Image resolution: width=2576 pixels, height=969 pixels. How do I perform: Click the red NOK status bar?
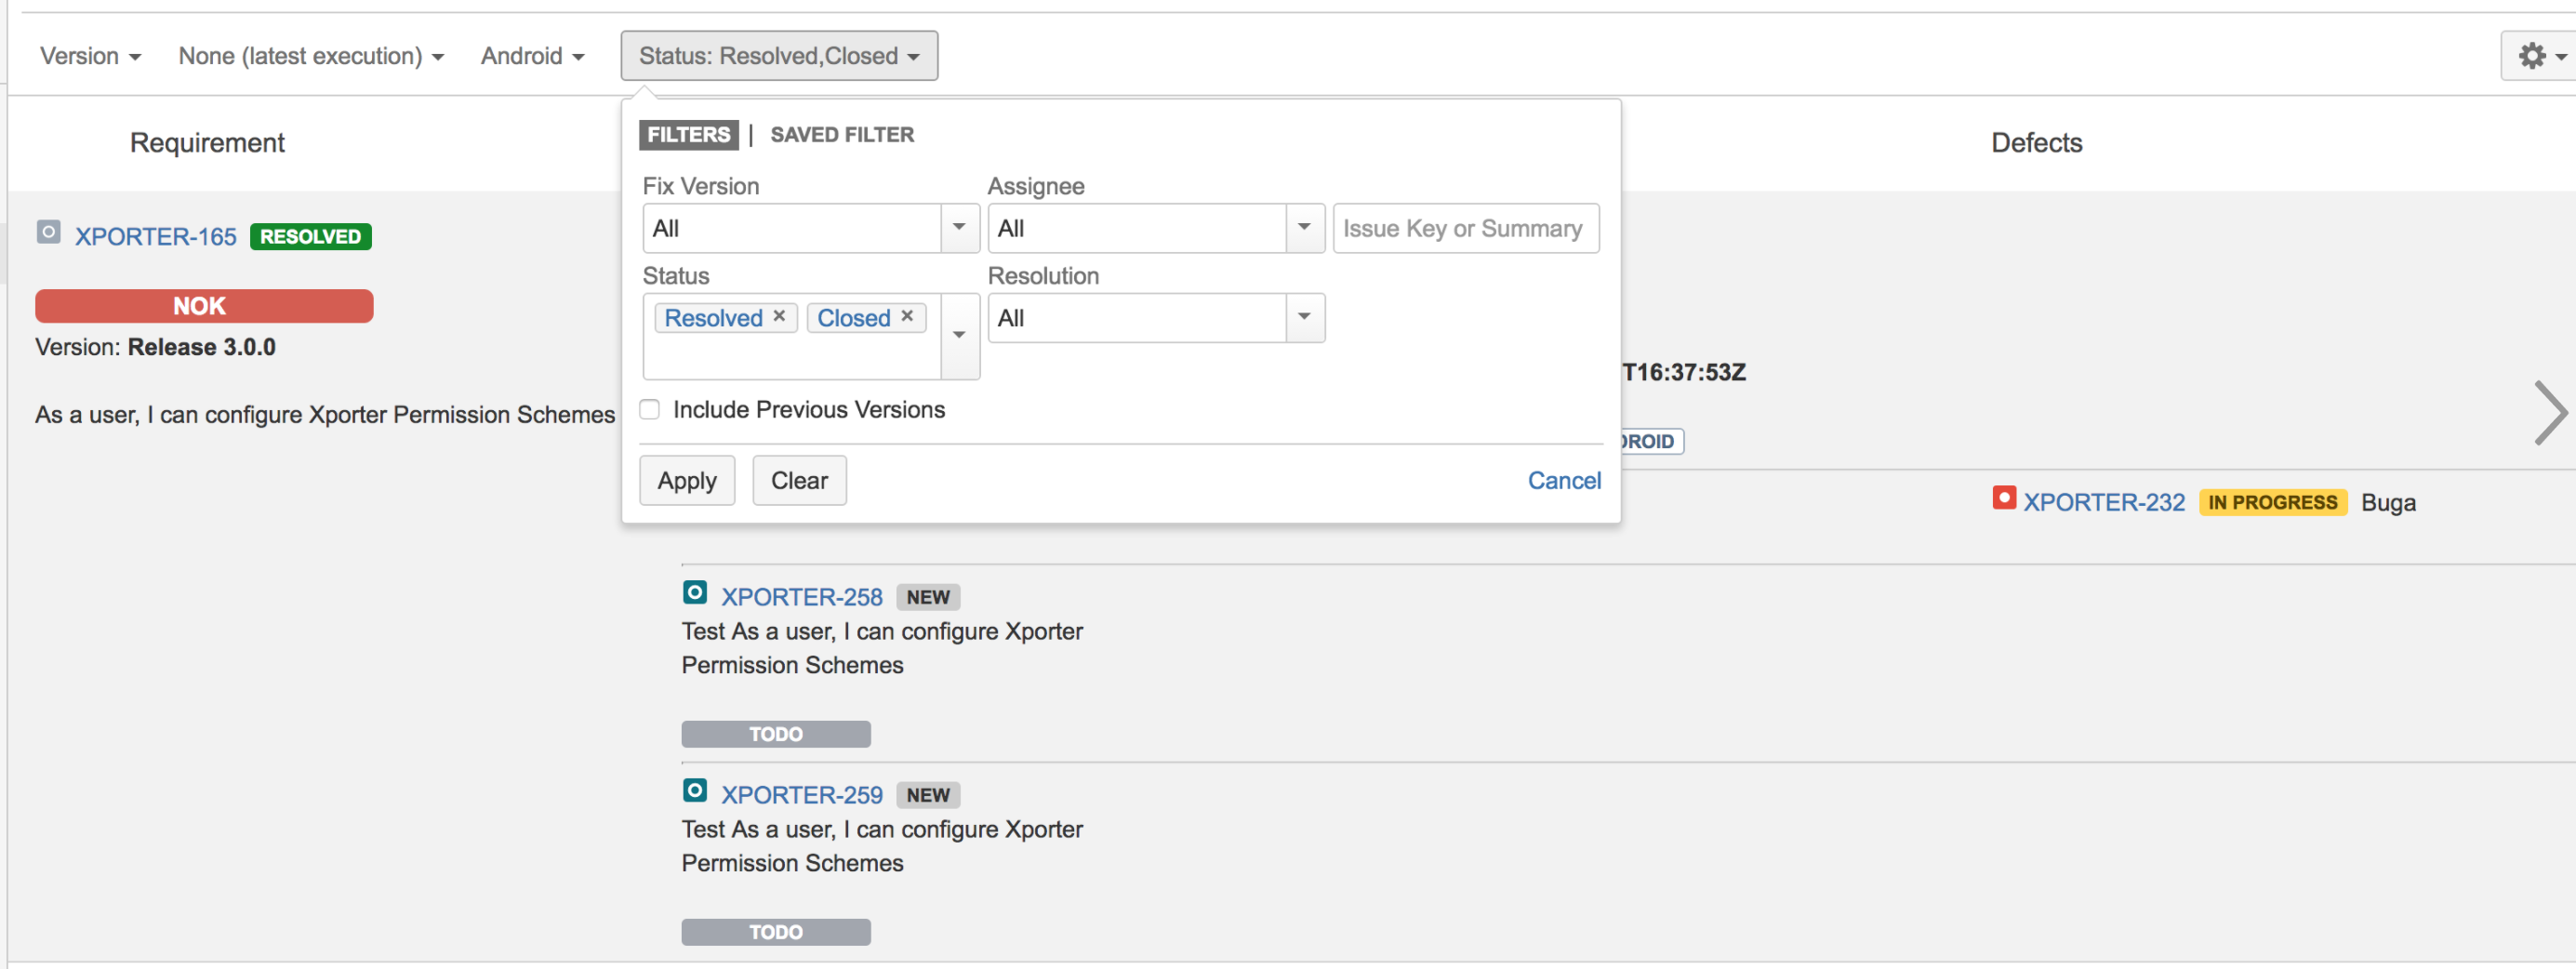click(204, 306)
